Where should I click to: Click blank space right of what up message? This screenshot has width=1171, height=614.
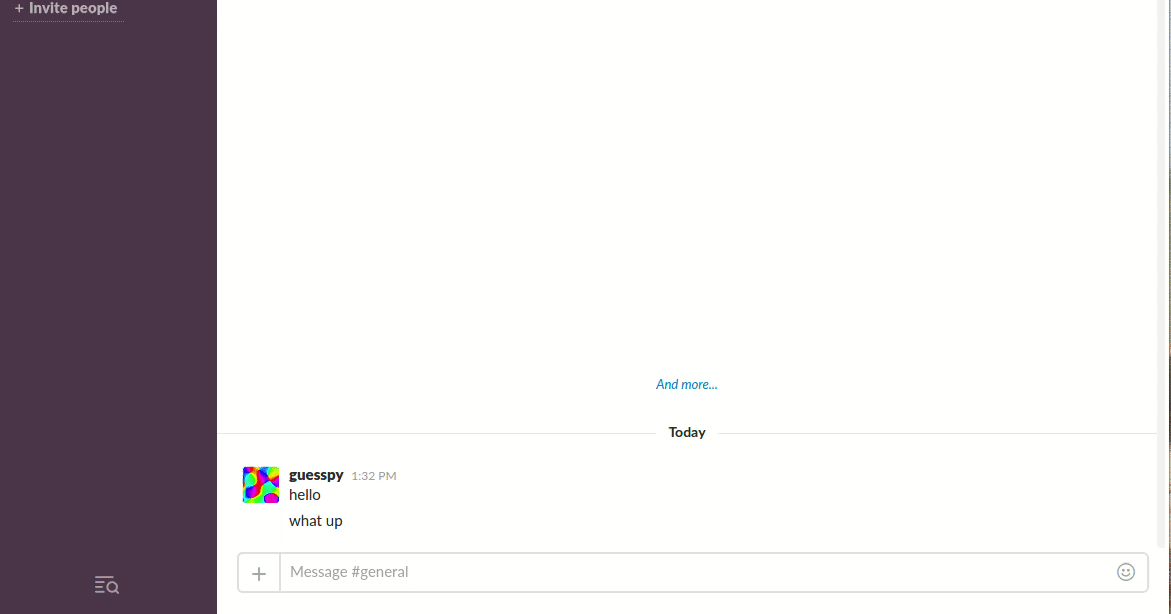pos(747,521)
